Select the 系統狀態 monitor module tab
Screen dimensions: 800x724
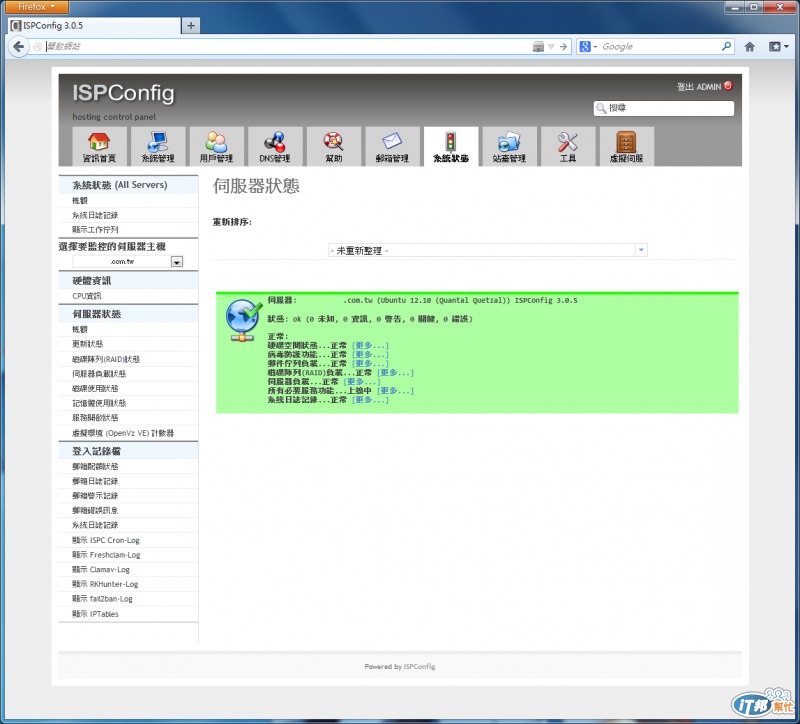451,146
